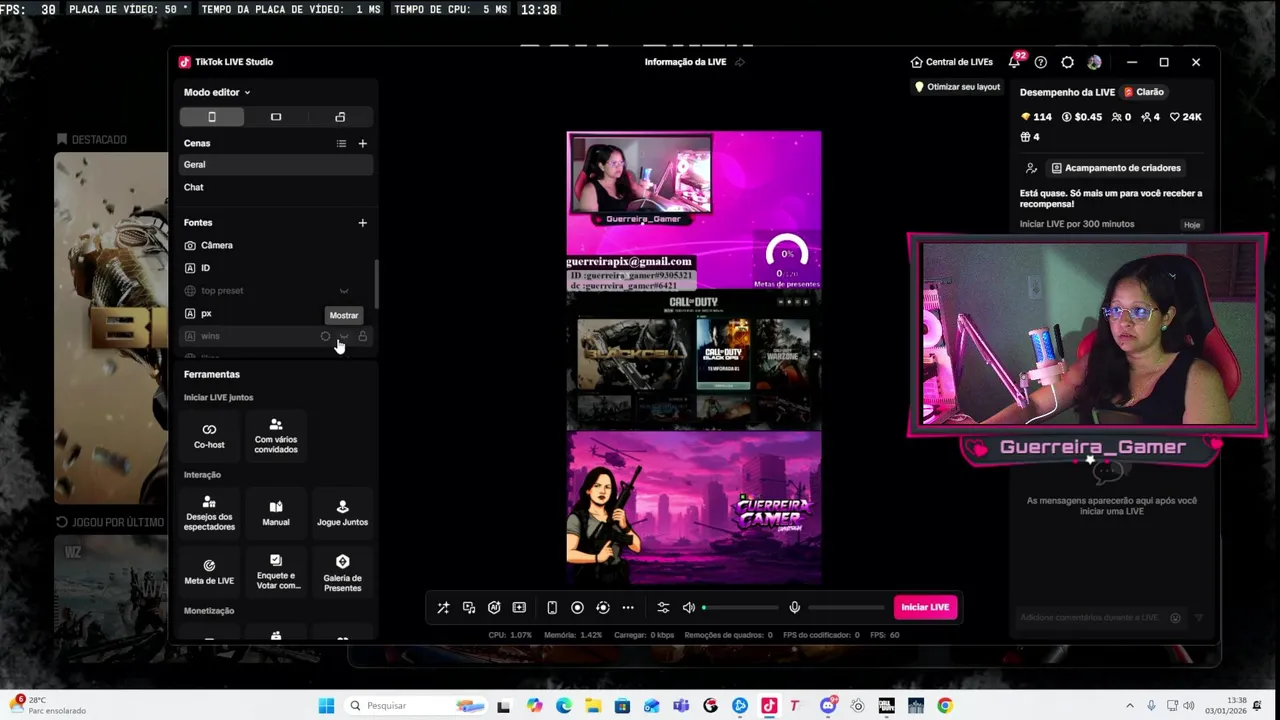
Task: Open the magic wand effects tool
Action: [x=443, y=607]
